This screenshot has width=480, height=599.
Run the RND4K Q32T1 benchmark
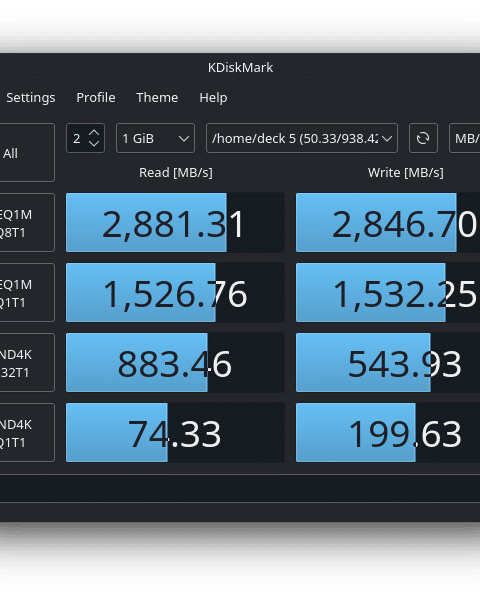tap(27, 363)
